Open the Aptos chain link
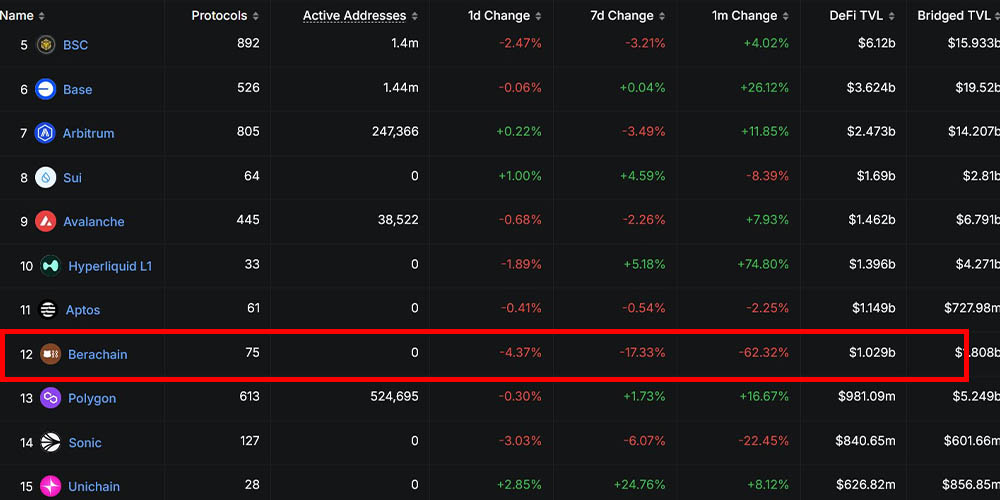 point(83,310)
